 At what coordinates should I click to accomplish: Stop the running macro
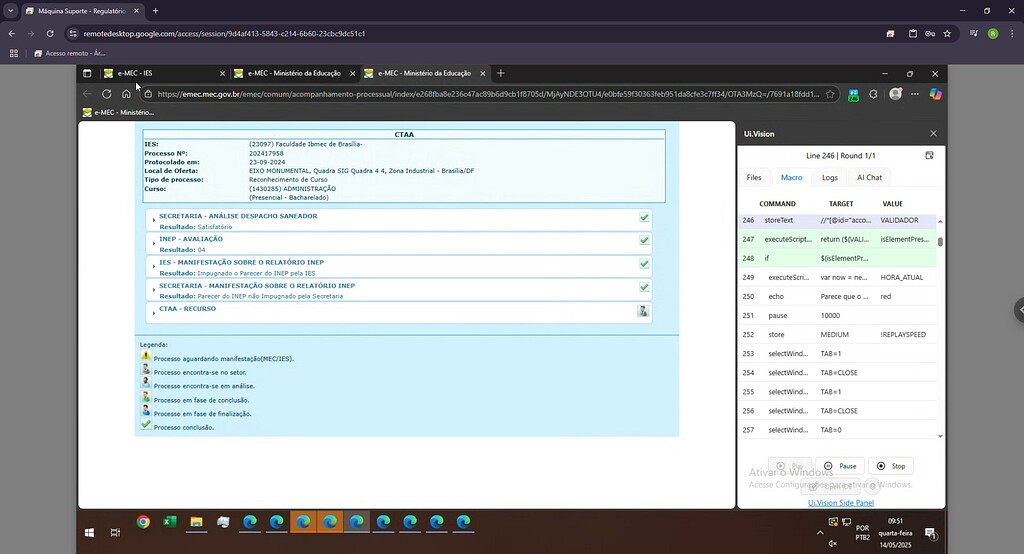(x=891, y=466)
